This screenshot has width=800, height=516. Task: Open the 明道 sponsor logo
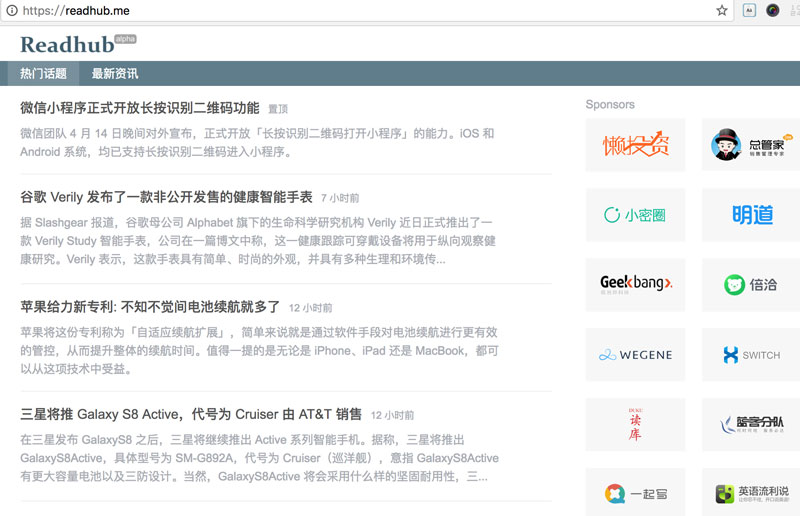click(751, 215)
